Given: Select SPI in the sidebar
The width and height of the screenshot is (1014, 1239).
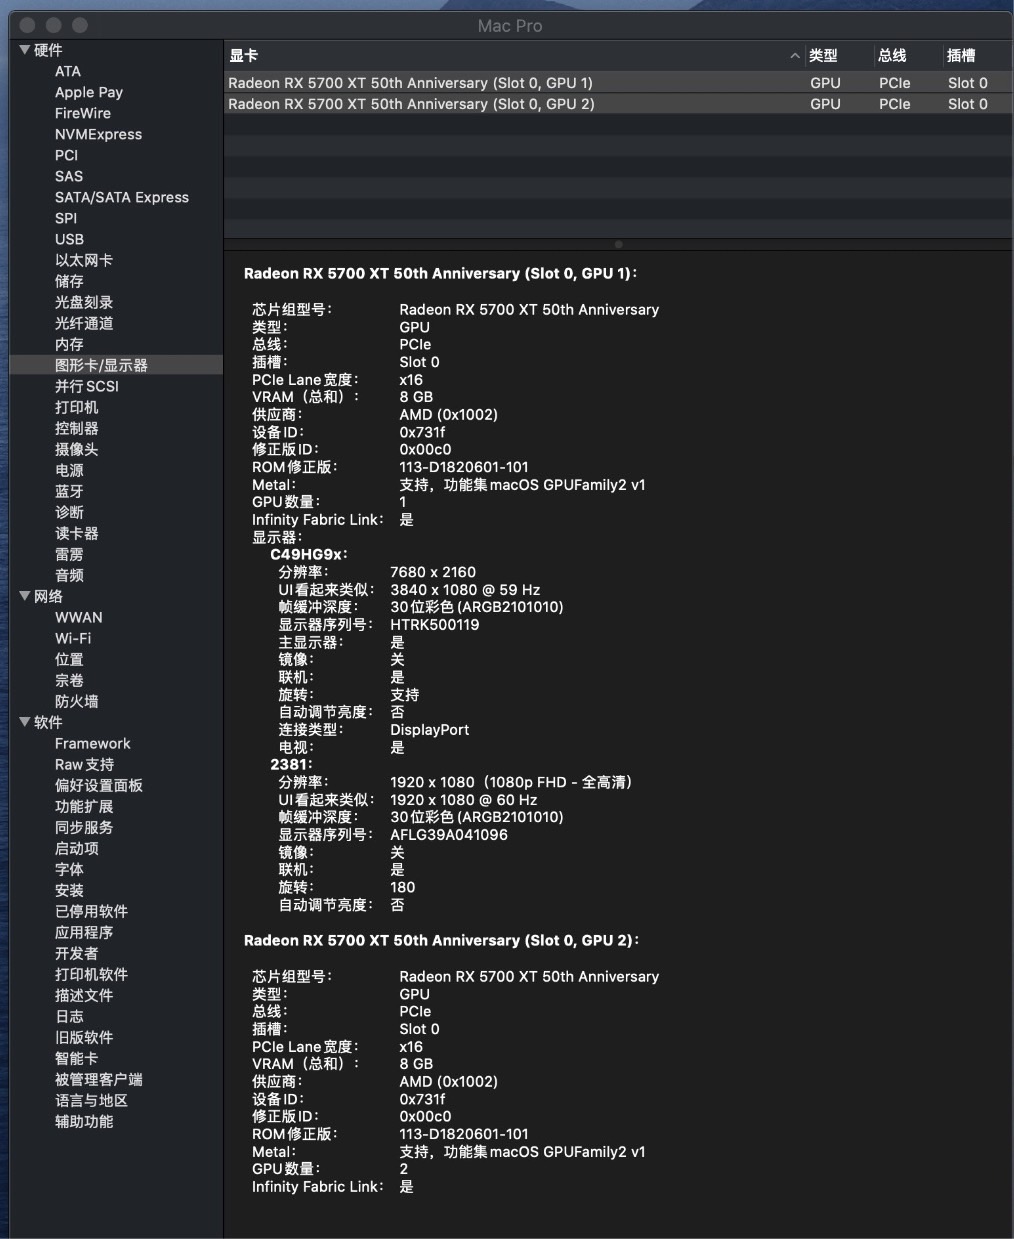Looking at the screenshot, I should [x=66, y=218].
